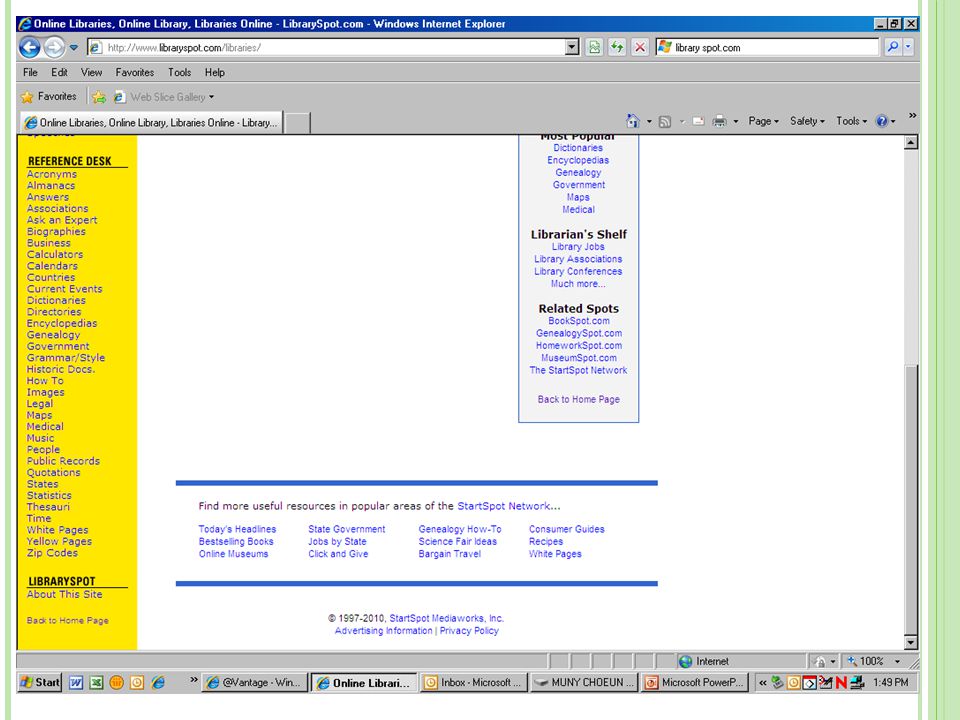
Task: Expand the address bar history dropdown
Action: pyautogui.click(x=572, y=47)
